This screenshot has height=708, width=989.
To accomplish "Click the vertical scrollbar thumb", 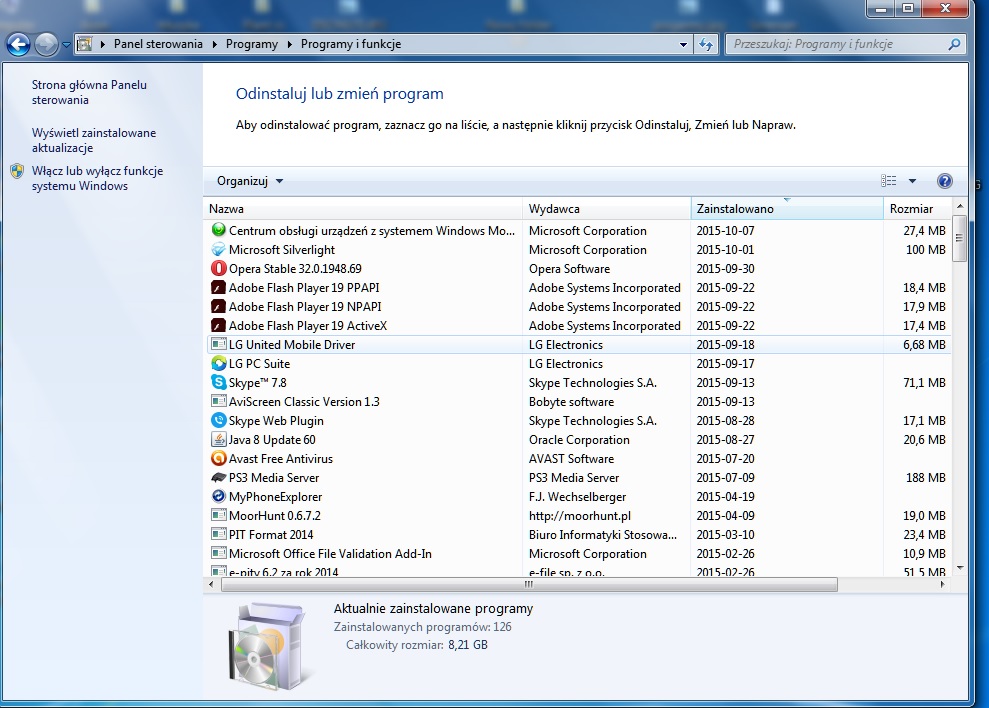I will tap(959, 238).
